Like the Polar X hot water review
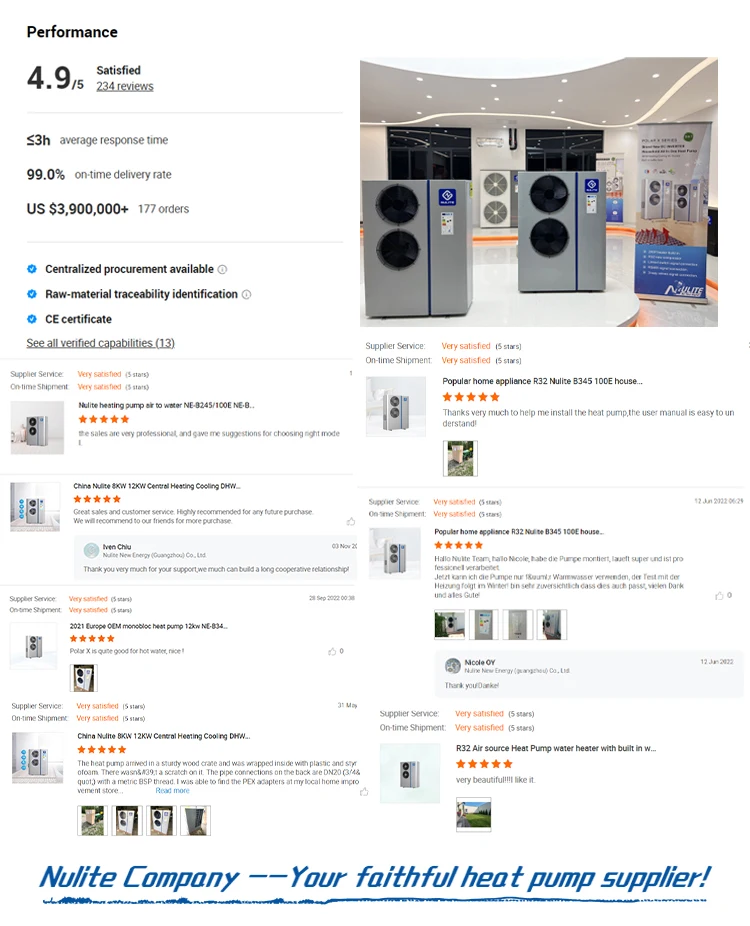The image size is (750, 926). 332,651
